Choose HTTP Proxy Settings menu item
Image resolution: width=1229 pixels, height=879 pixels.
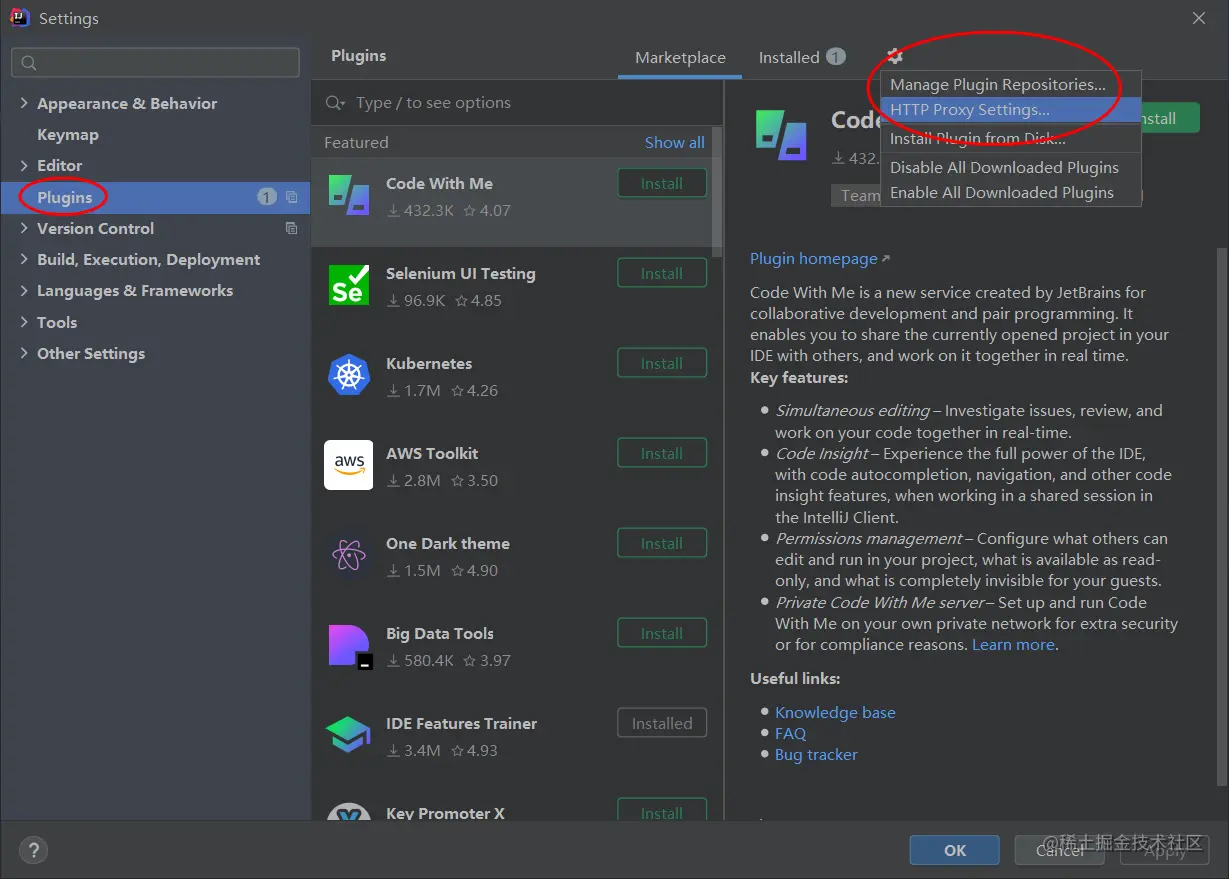point(1010,110)
